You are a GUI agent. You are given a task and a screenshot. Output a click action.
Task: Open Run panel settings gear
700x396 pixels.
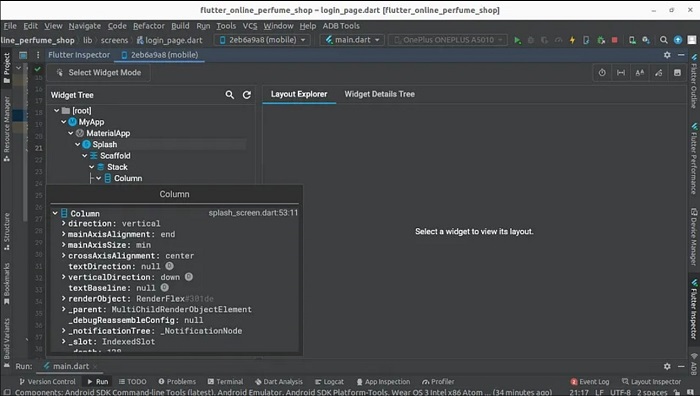pos(667,366)
